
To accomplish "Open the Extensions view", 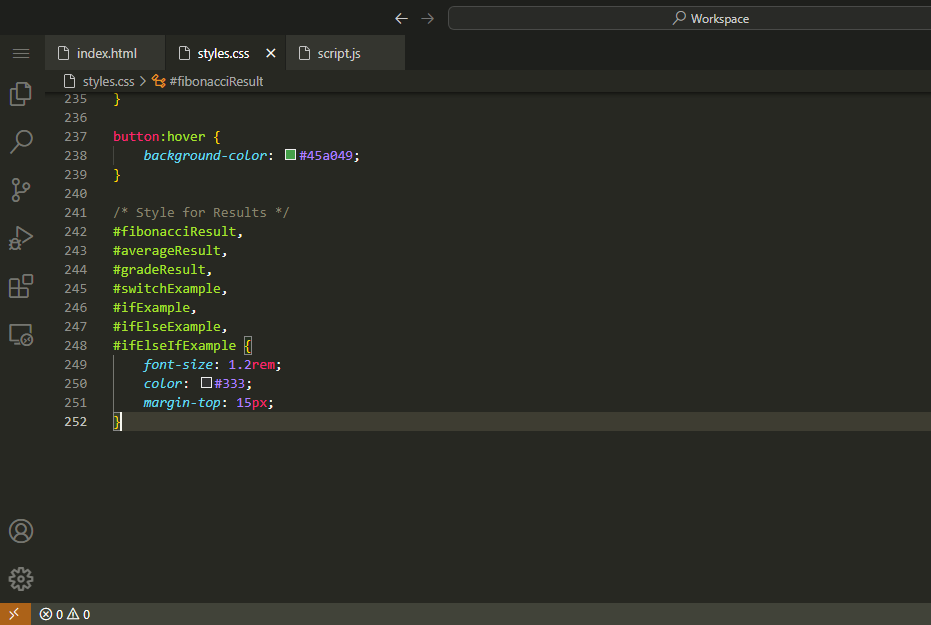I will [21, 287].
